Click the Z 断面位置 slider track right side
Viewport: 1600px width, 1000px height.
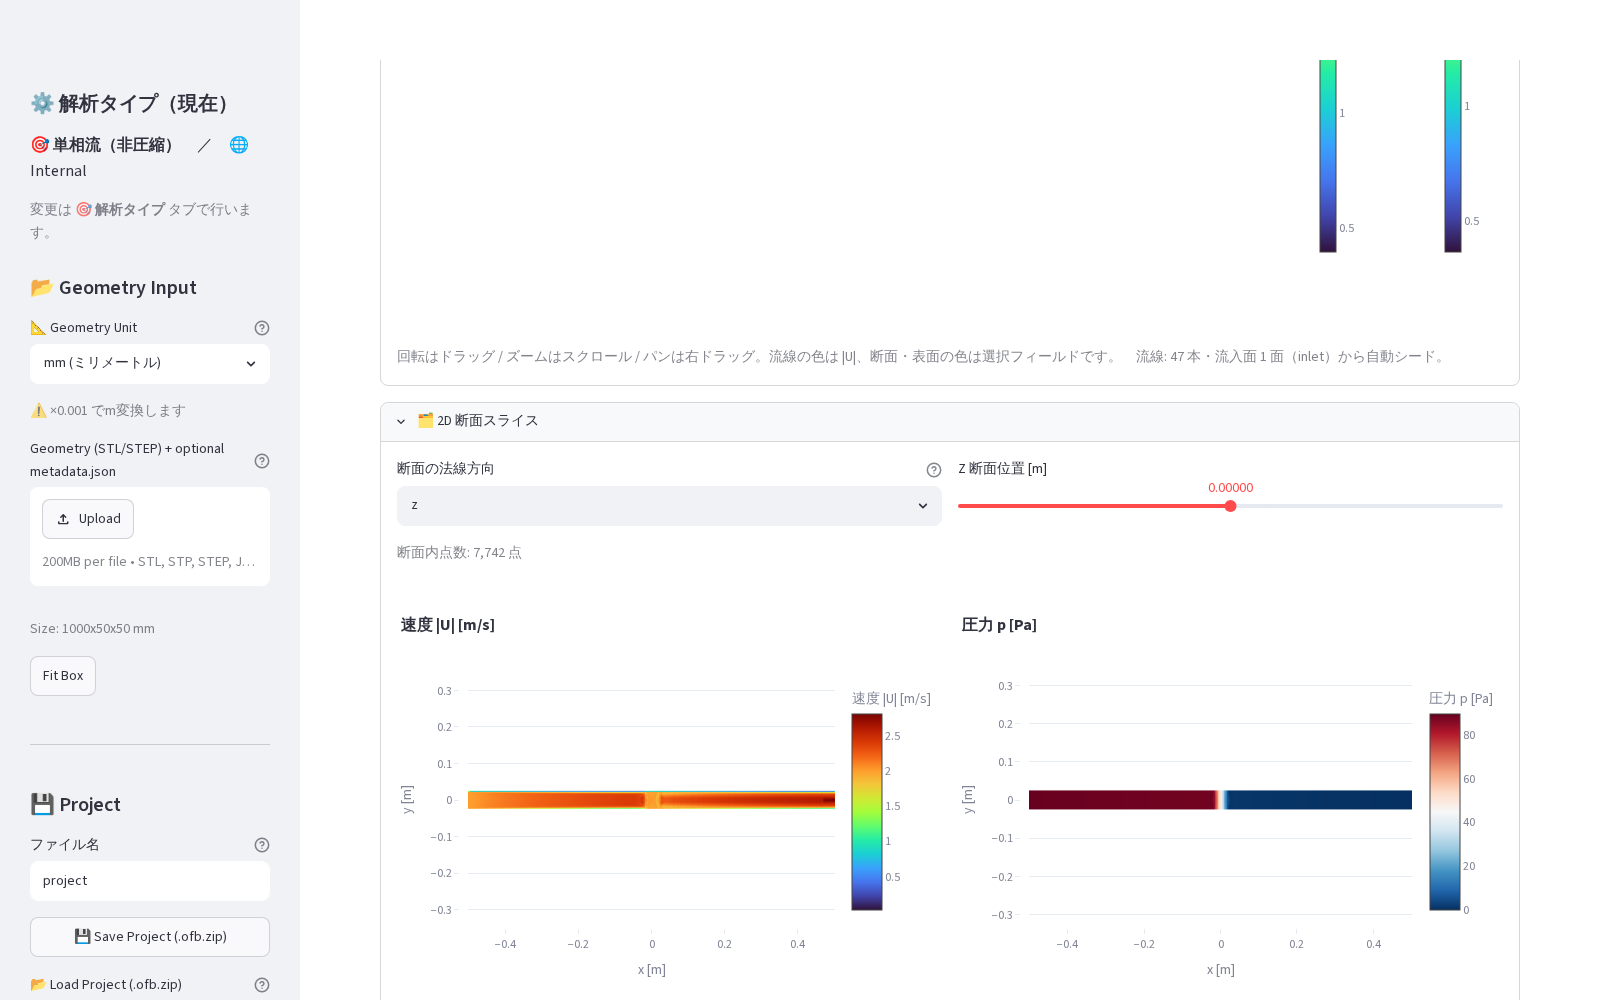[x=1367, y=506]
